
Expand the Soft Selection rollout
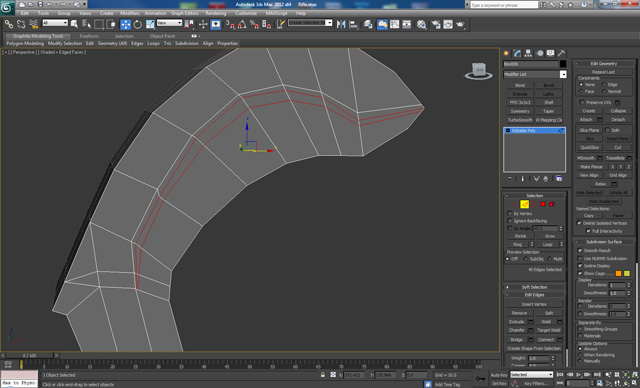click(x=534, y=287)
